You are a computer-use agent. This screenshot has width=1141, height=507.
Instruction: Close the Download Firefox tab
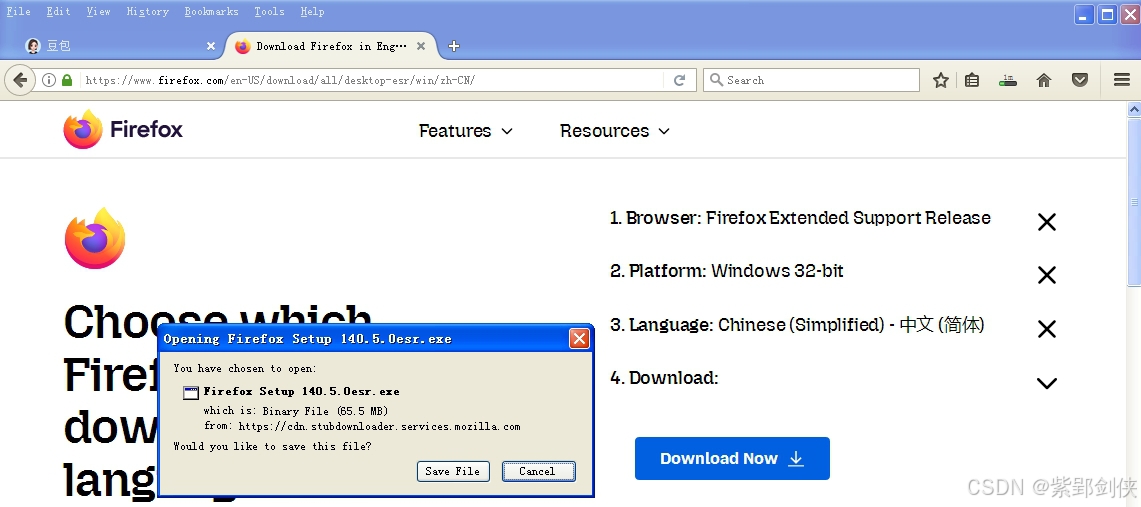pyautogui.click(x=421, y=46)
